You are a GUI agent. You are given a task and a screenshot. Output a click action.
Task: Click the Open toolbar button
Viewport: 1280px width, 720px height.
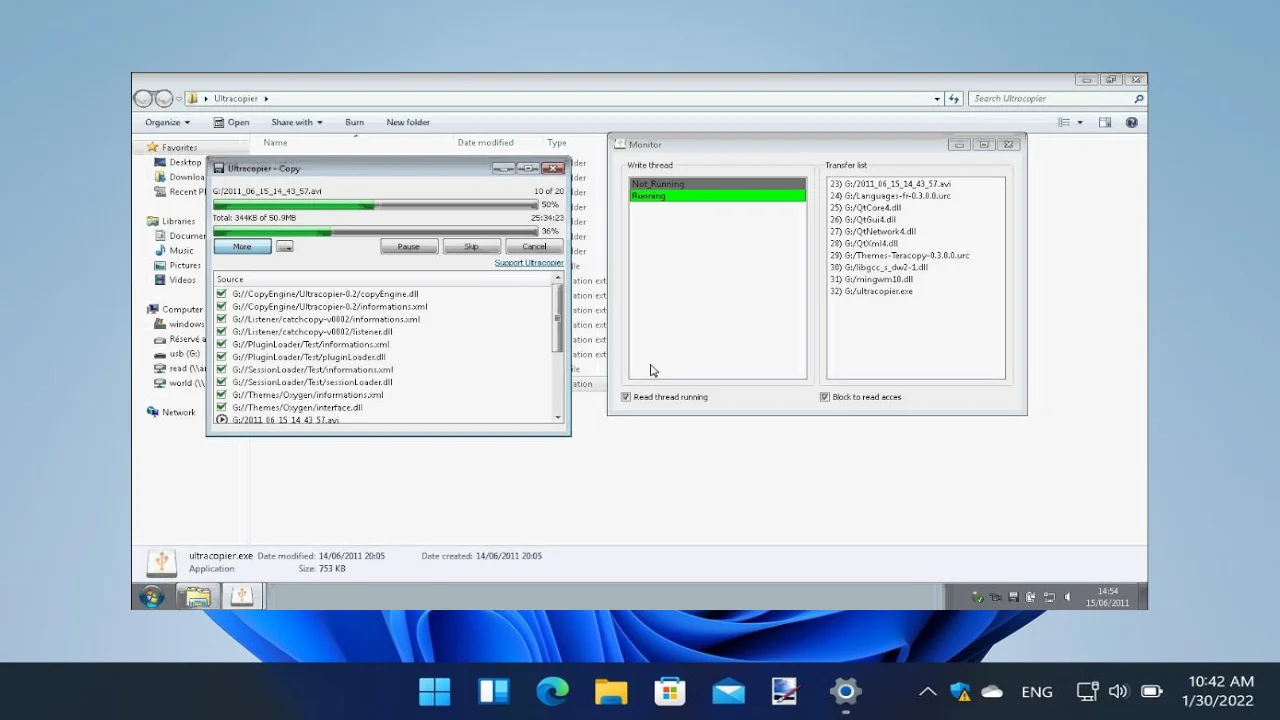point(231,122)
